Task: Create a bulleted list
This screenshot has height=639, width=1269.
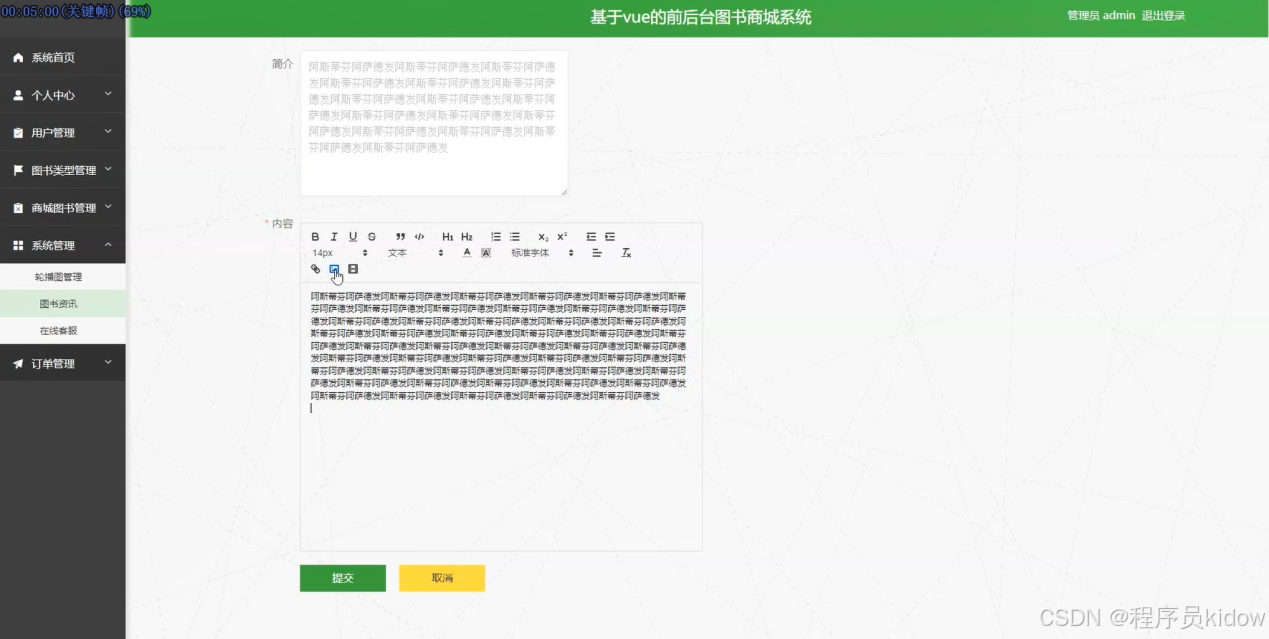Action: [515, 237]
